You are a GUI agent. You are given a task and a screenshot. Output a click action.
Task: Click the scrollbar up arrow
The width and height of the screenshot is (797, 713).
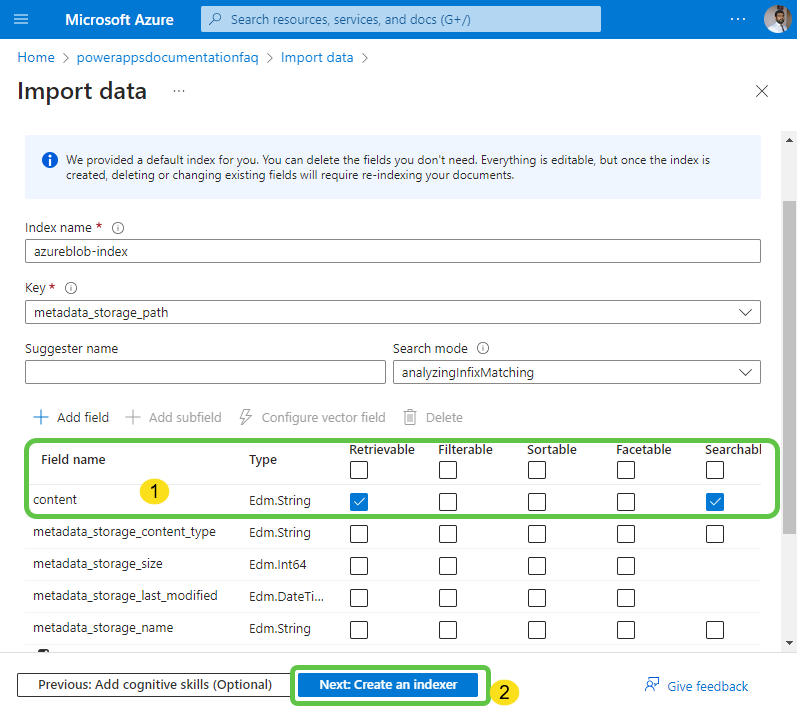(789, 140)
